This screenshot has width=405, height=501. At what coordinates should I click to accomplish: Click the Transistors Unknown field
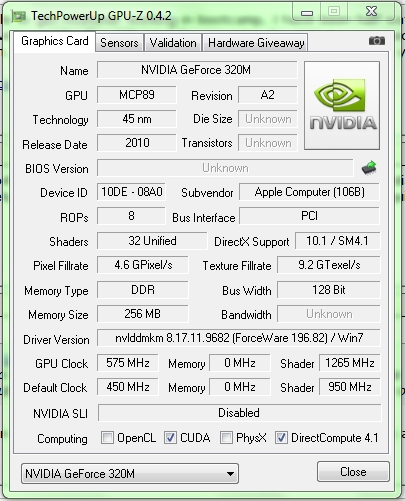(x=268, y=143)
